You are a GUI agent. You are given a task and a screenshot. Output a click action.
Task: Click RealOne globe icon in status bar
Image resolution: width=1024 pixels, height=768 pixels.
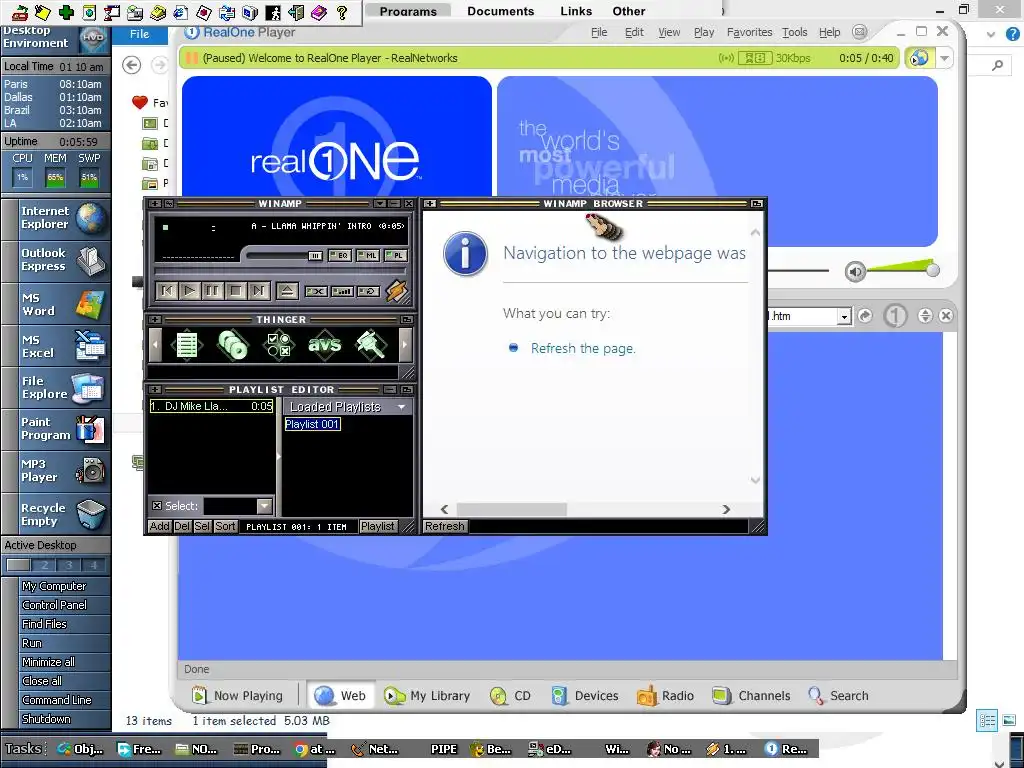[x=920, y=58]
